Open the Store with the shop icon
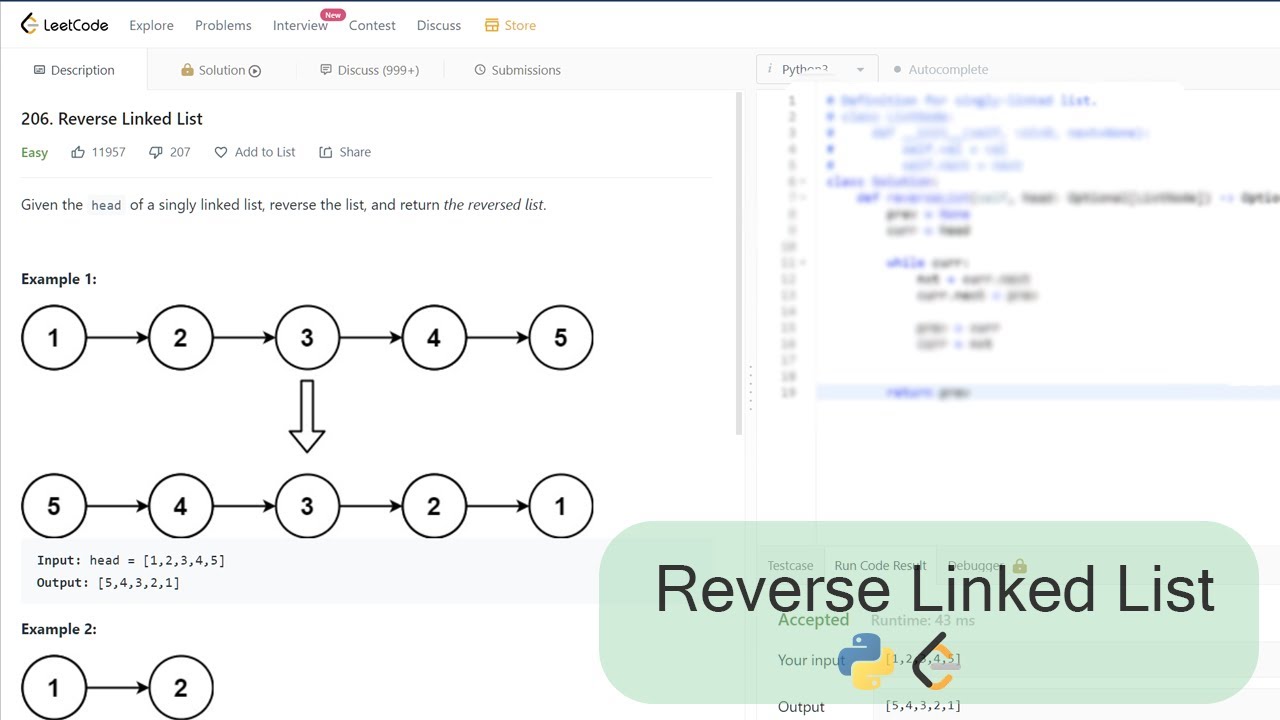 pyautogui.click(x=510, y=25)
